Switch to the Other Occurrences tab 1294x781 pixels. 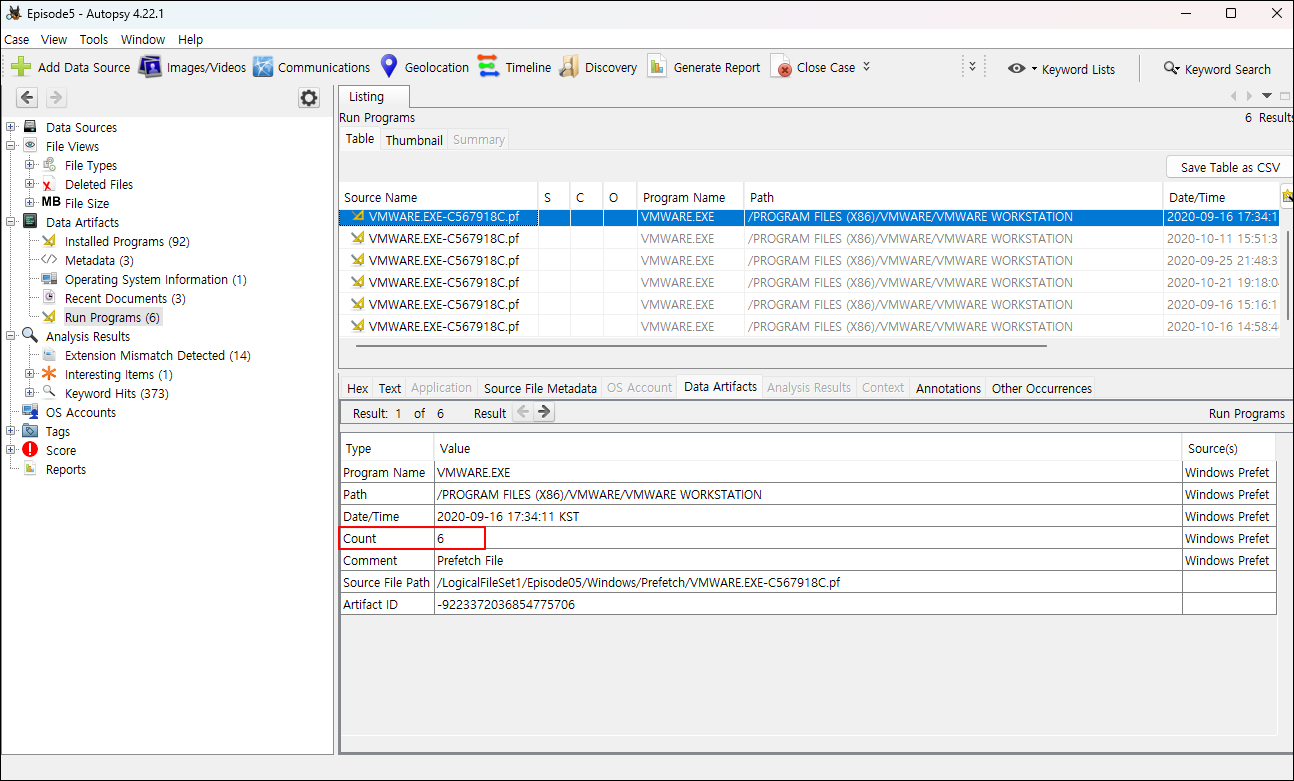coord(1041,388)
